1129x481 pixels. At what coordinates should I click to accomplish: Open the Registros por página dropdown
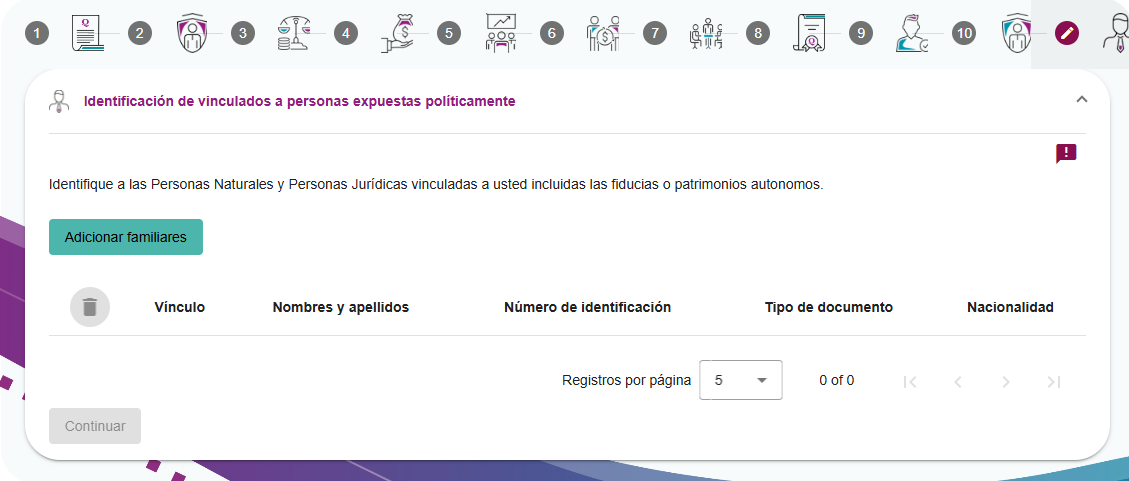741,380
